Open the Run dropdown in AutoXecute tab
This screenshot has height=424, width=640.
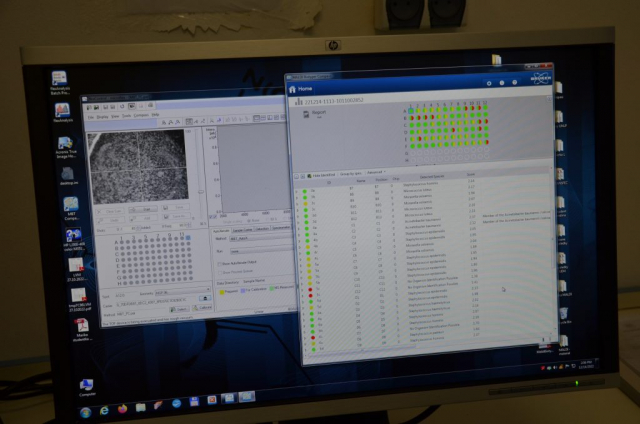[261, 251]
